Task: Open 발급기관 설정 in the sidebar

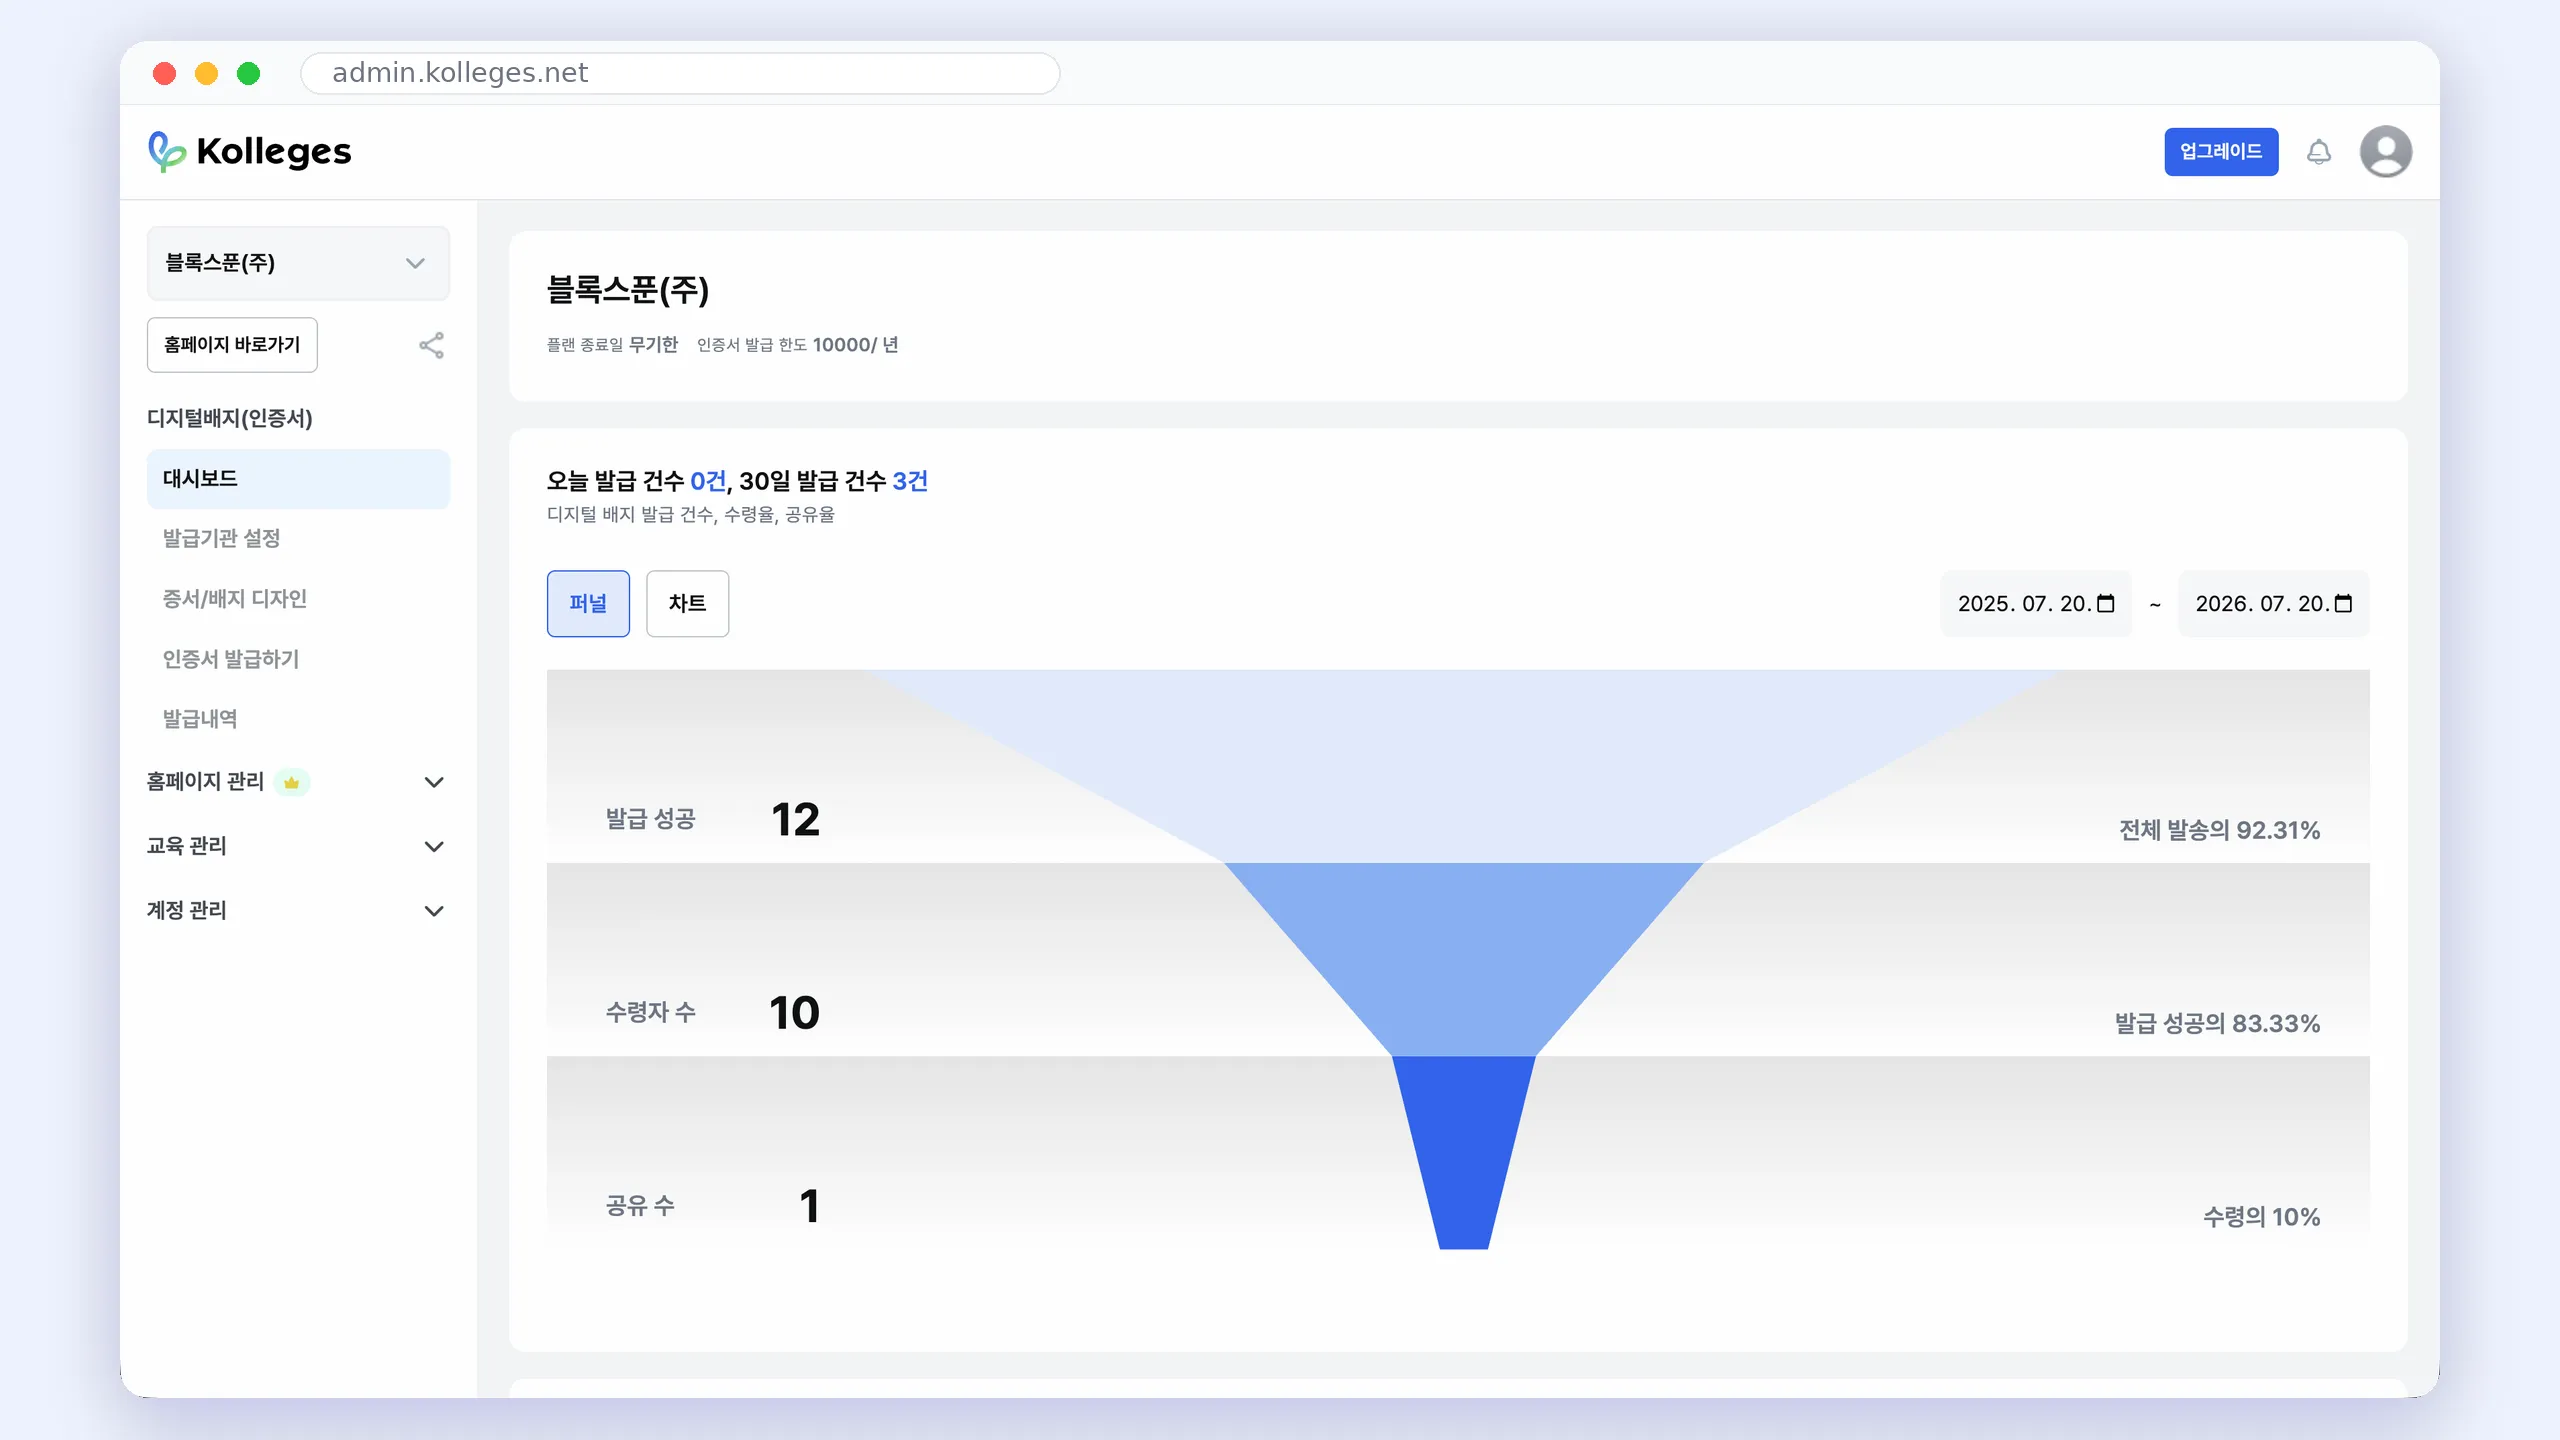Action: [x=221, y=538]
